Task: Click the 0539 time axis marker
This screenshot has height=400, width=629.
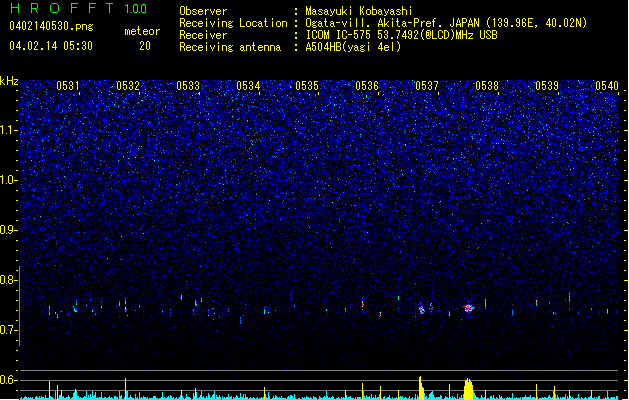Action: coord(547,86)
